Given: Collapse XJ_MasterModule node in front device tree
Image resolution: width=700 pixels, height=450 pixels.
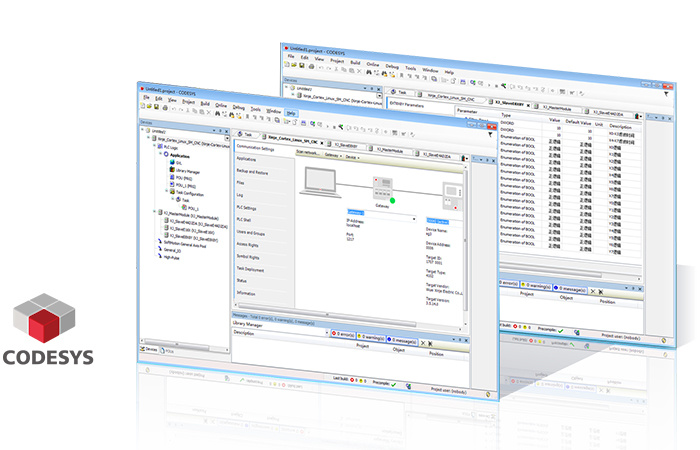Looking at the screenshot, I should click(x=155, y=212).
